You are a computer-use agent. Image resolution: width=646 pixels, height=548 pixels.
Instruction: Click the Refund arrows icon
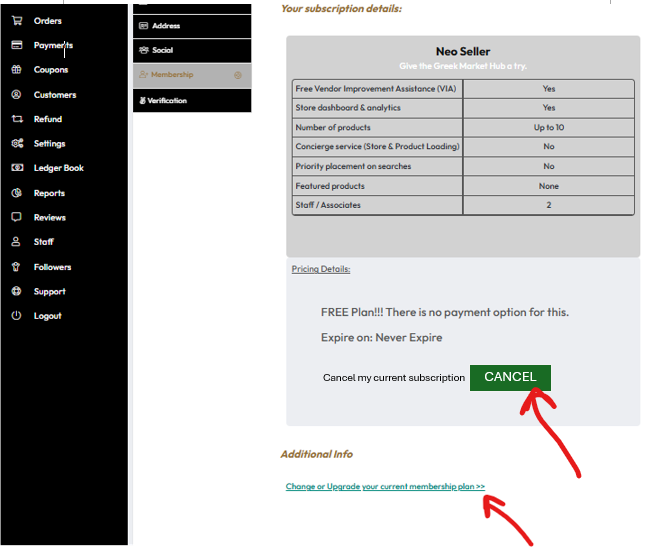point(16,119)
